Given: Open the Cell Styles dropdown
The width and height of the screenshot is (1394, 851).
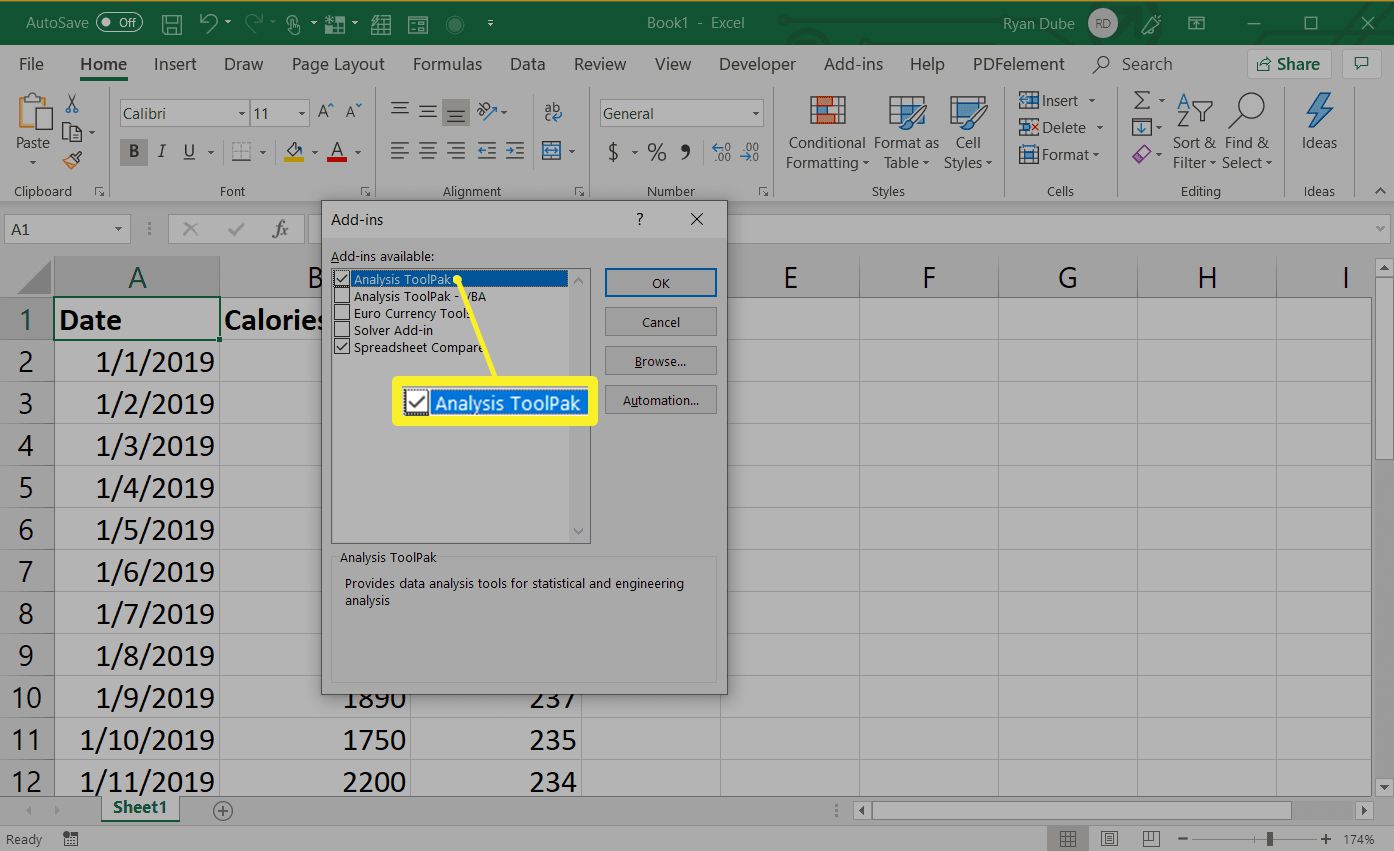Looking at the screenshot, I should tap(968, 134).
